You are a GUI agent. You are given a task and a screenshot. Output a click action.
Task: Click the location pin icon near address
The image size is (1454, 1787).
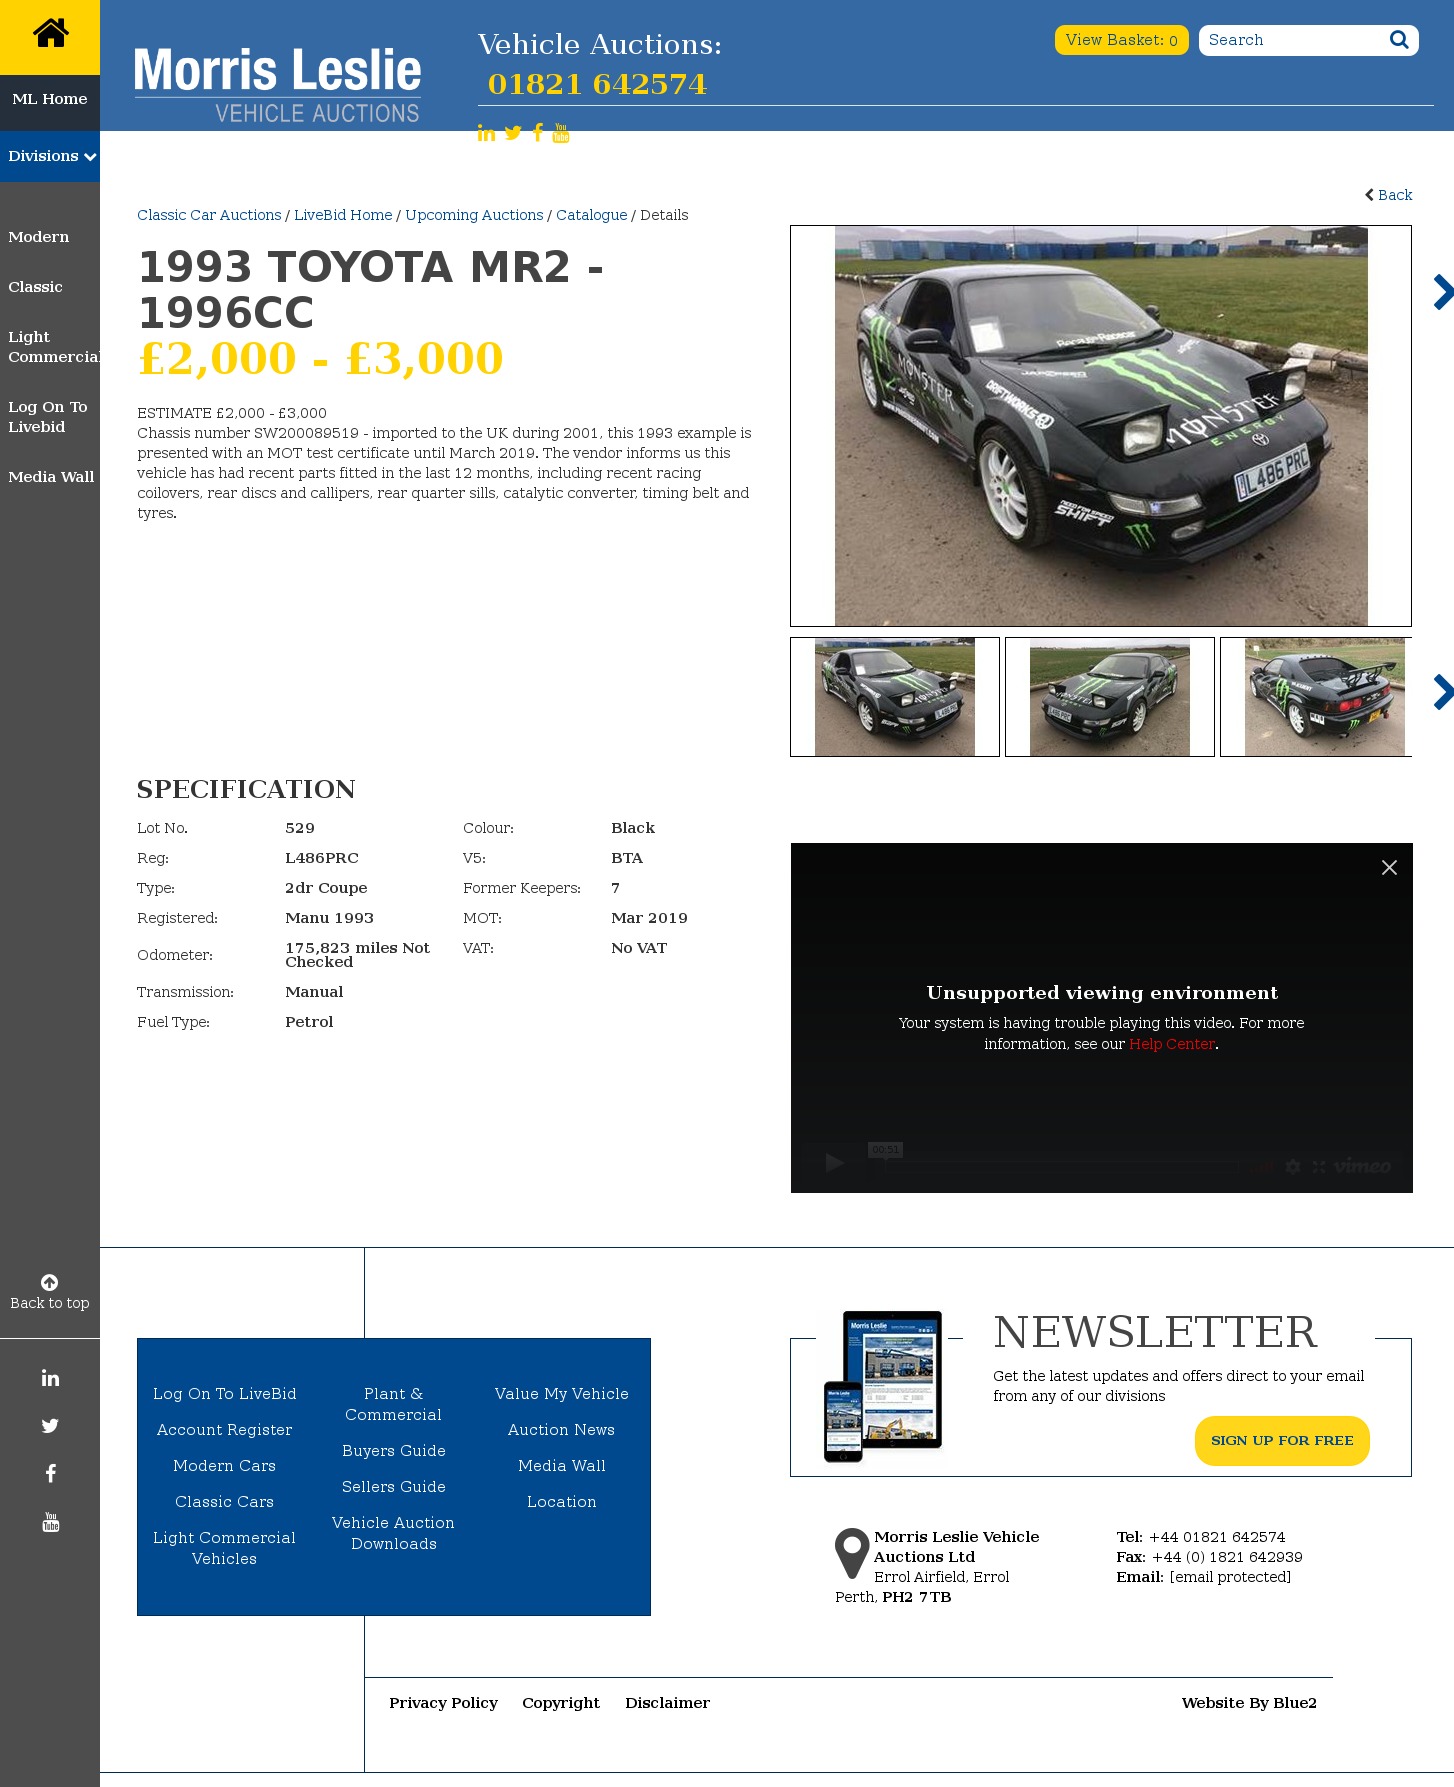click(x=852, y=1553)
